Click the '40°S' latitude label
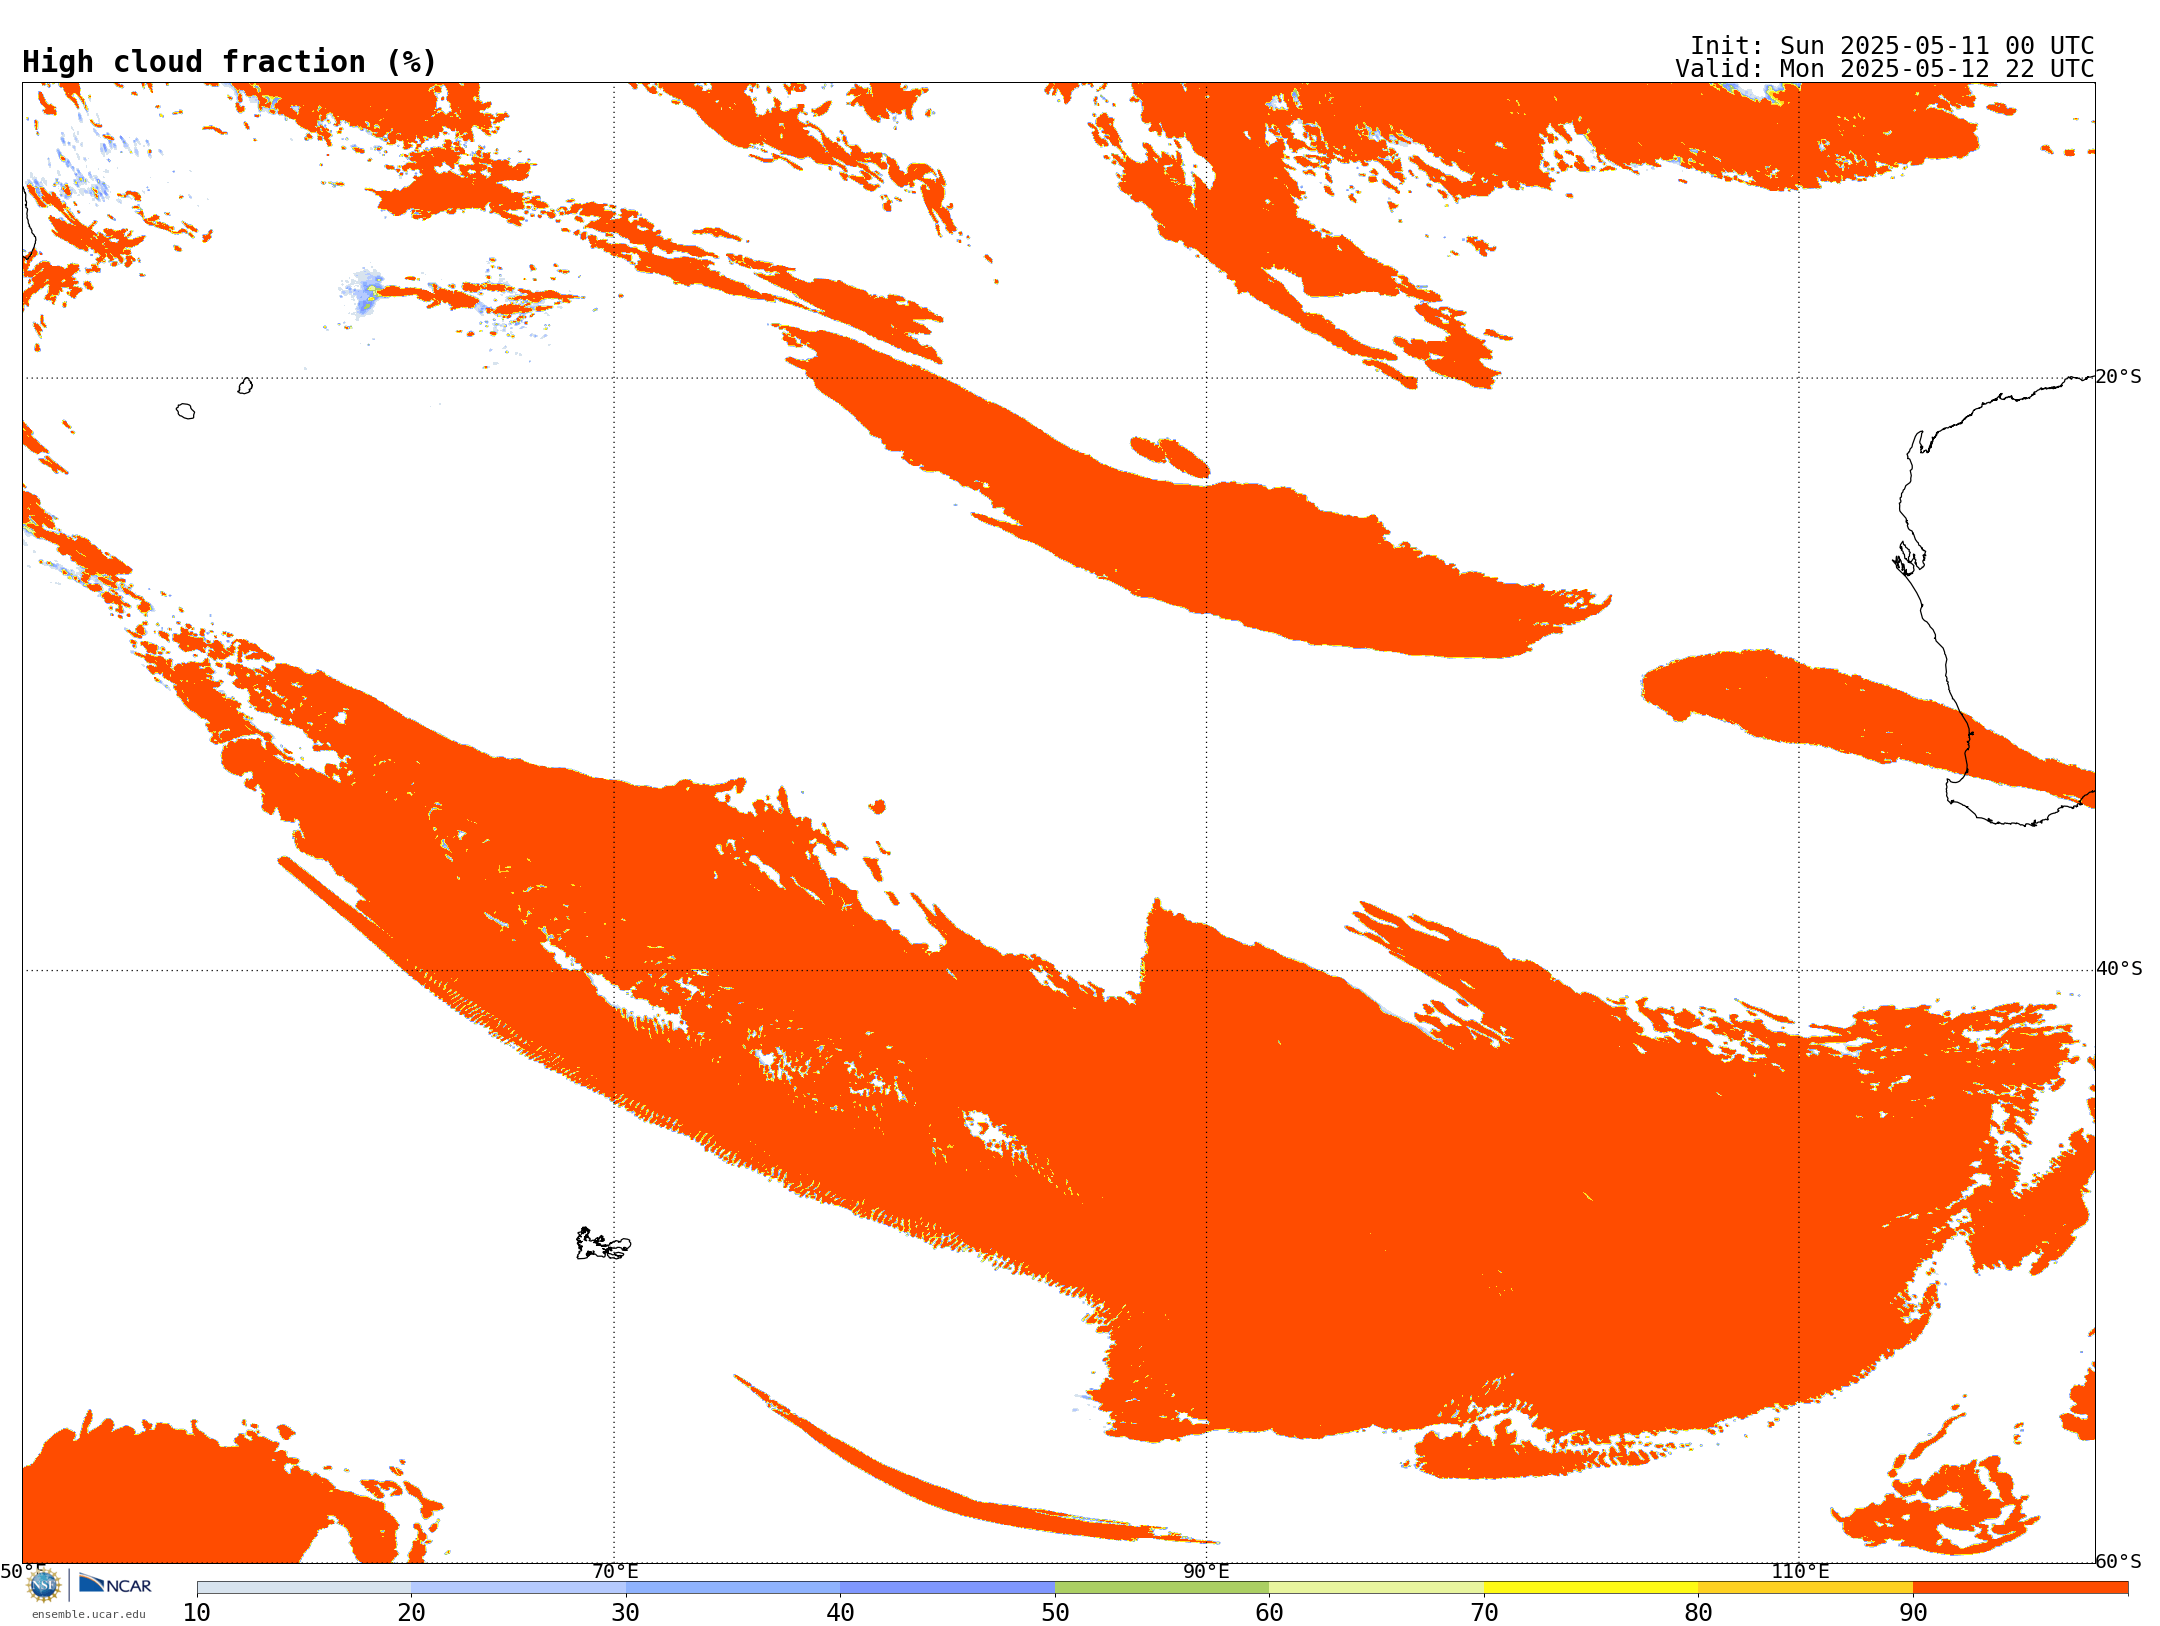 (x=2119, y=969)
